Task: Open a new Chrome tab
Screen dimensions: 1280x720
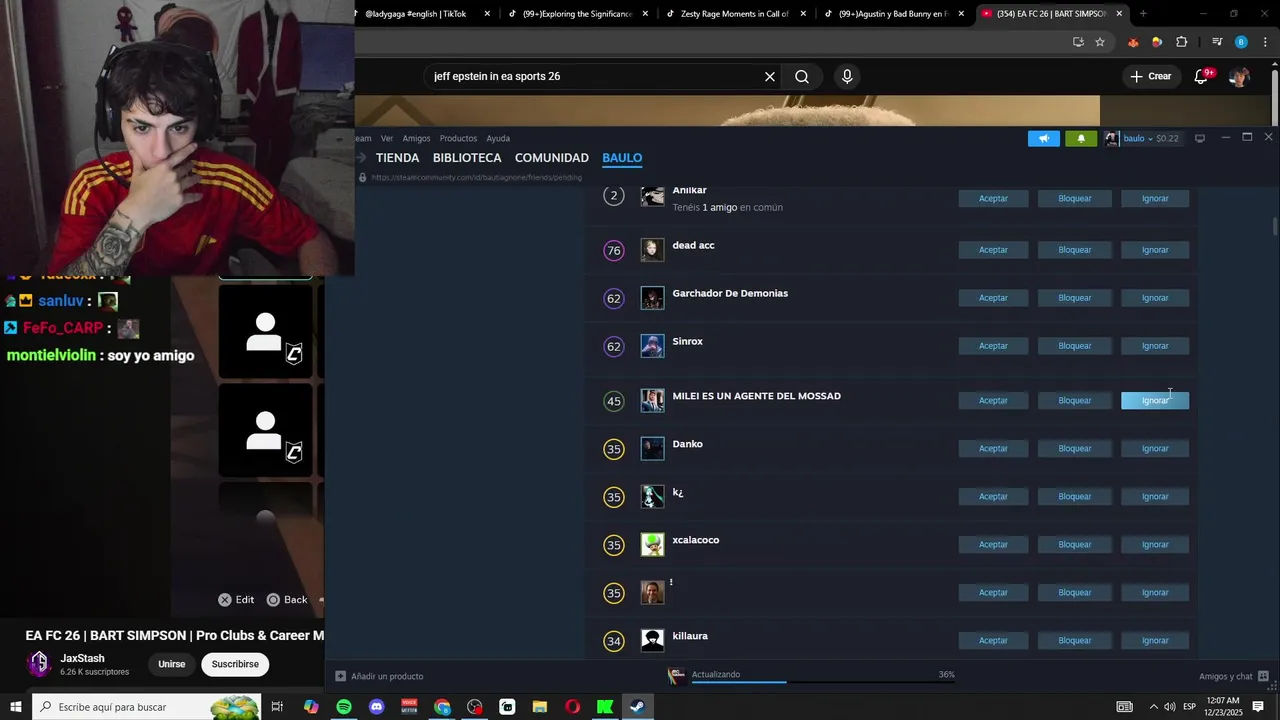Action: coord(1143,14)
